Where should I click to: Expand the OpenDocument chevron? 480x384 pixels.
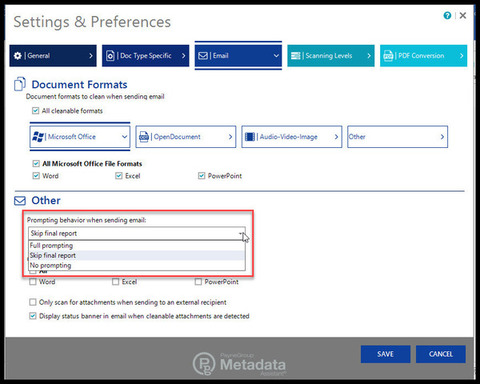230,137
